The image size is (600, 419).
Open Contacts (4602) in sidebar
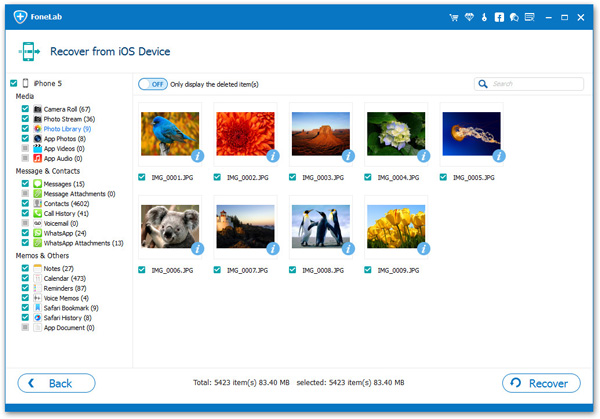66,204
